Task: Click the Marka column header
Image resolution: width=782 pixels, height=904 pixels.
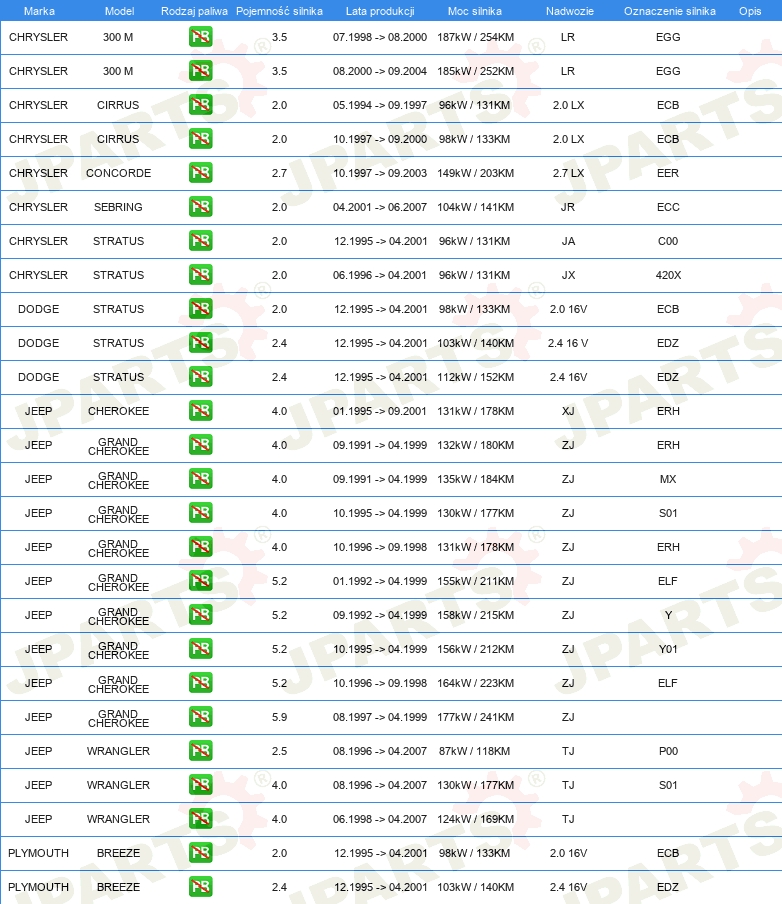Action: (39, 11)
